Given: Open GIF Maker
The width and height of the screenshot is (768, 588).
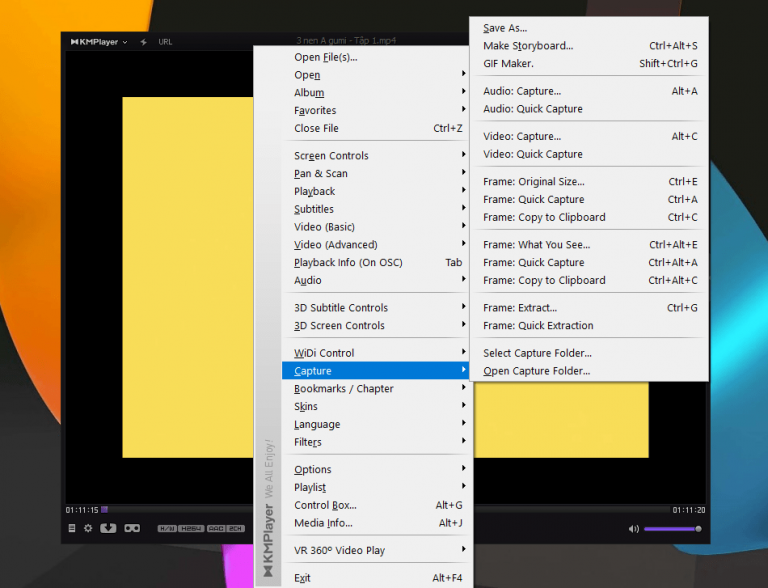Looking at the screenshot, I should point(589,64).
